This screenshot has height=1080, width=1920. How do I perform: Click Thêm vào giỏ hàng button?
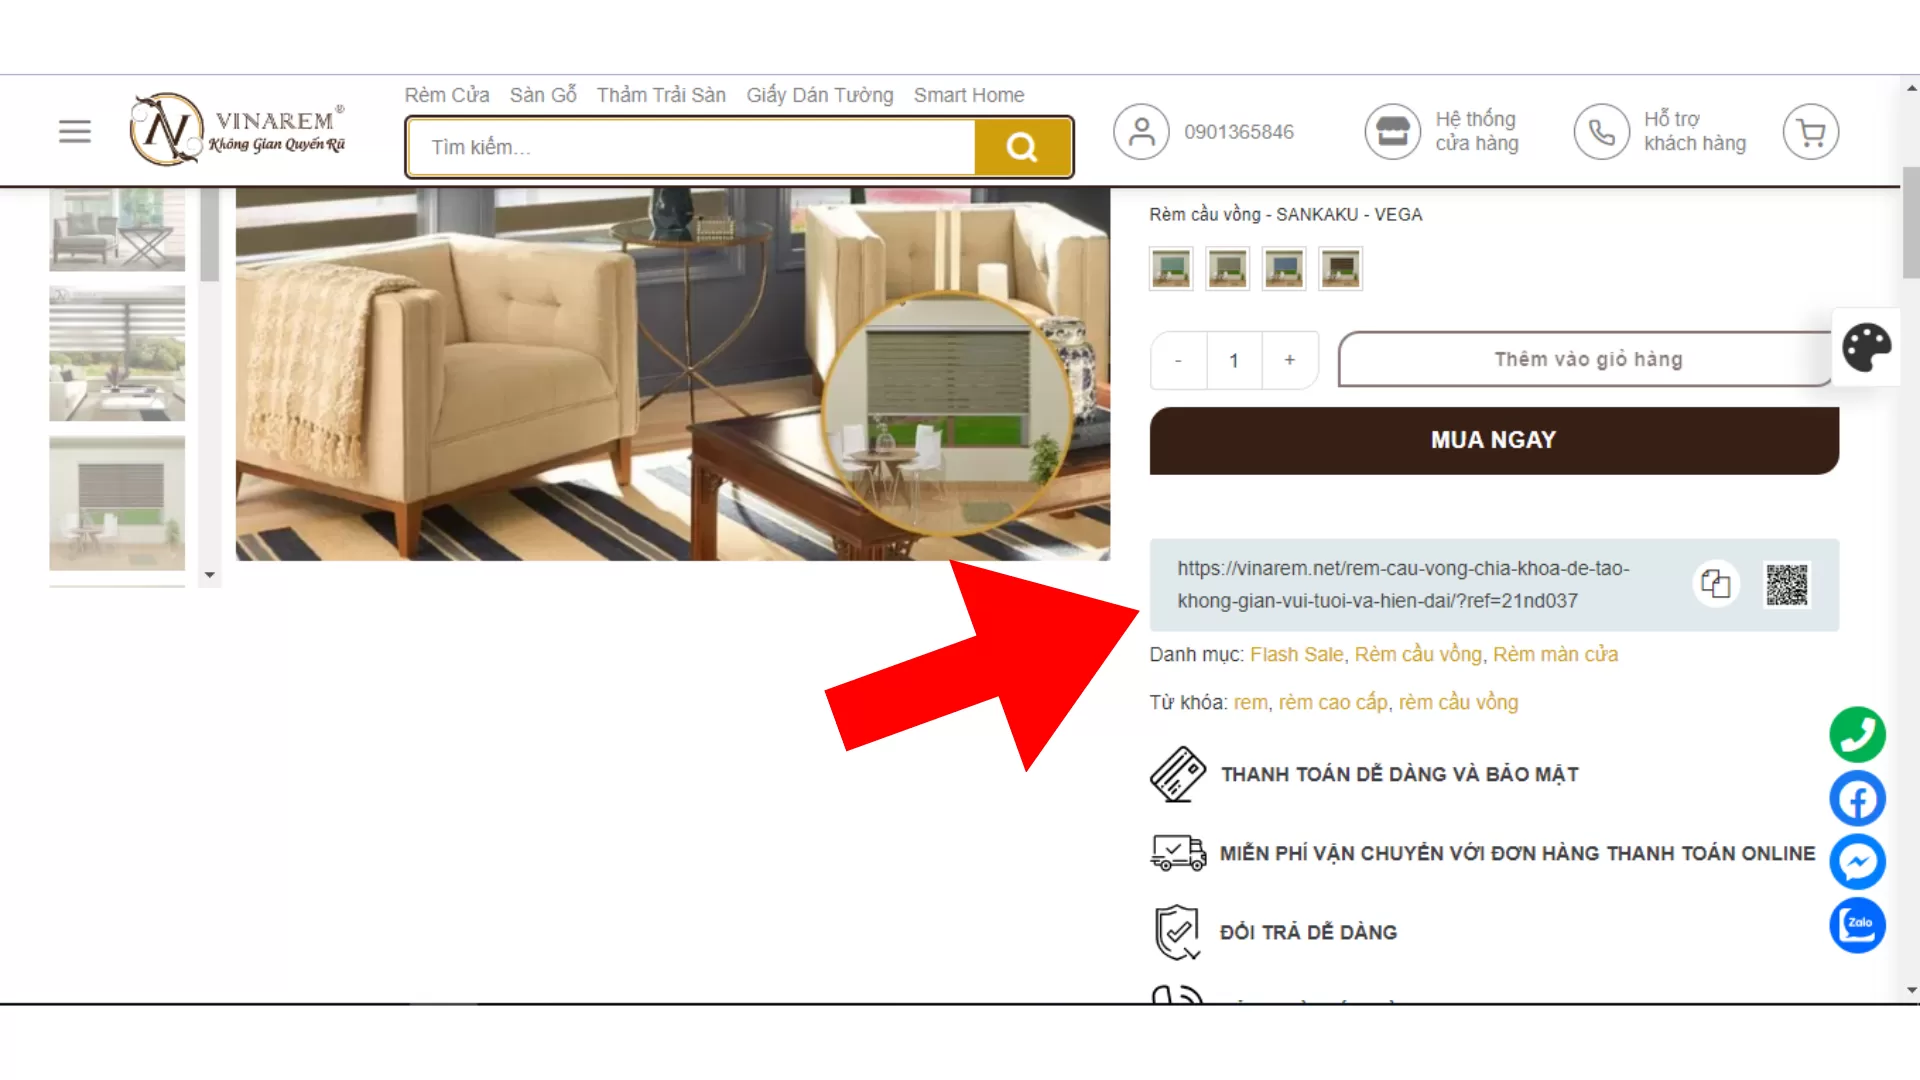pyautogui.click(x=1588, y=360)
